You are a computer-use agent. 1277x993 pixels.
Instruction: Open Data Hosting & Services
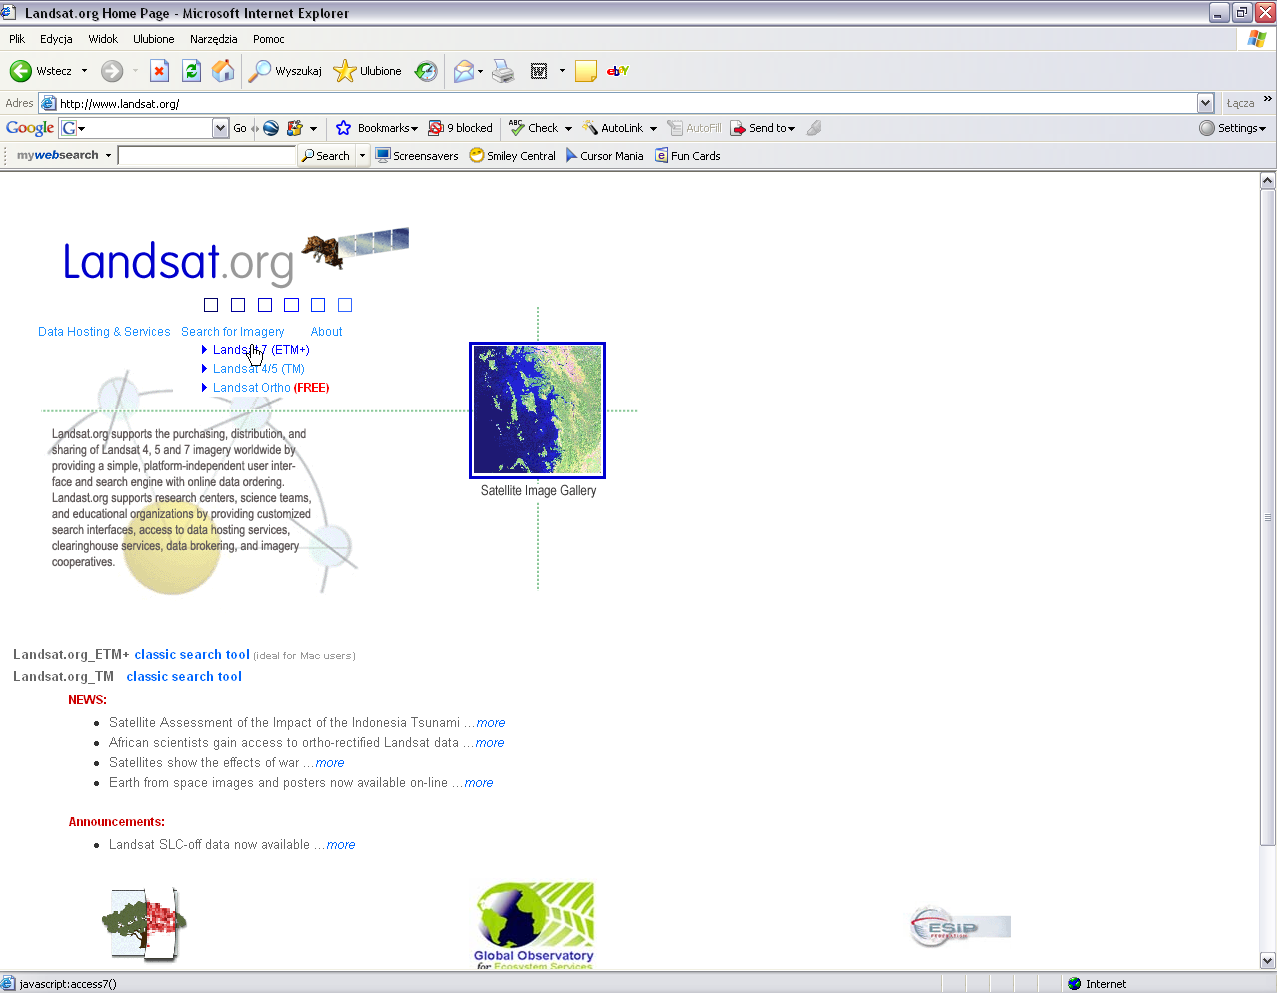104,332
